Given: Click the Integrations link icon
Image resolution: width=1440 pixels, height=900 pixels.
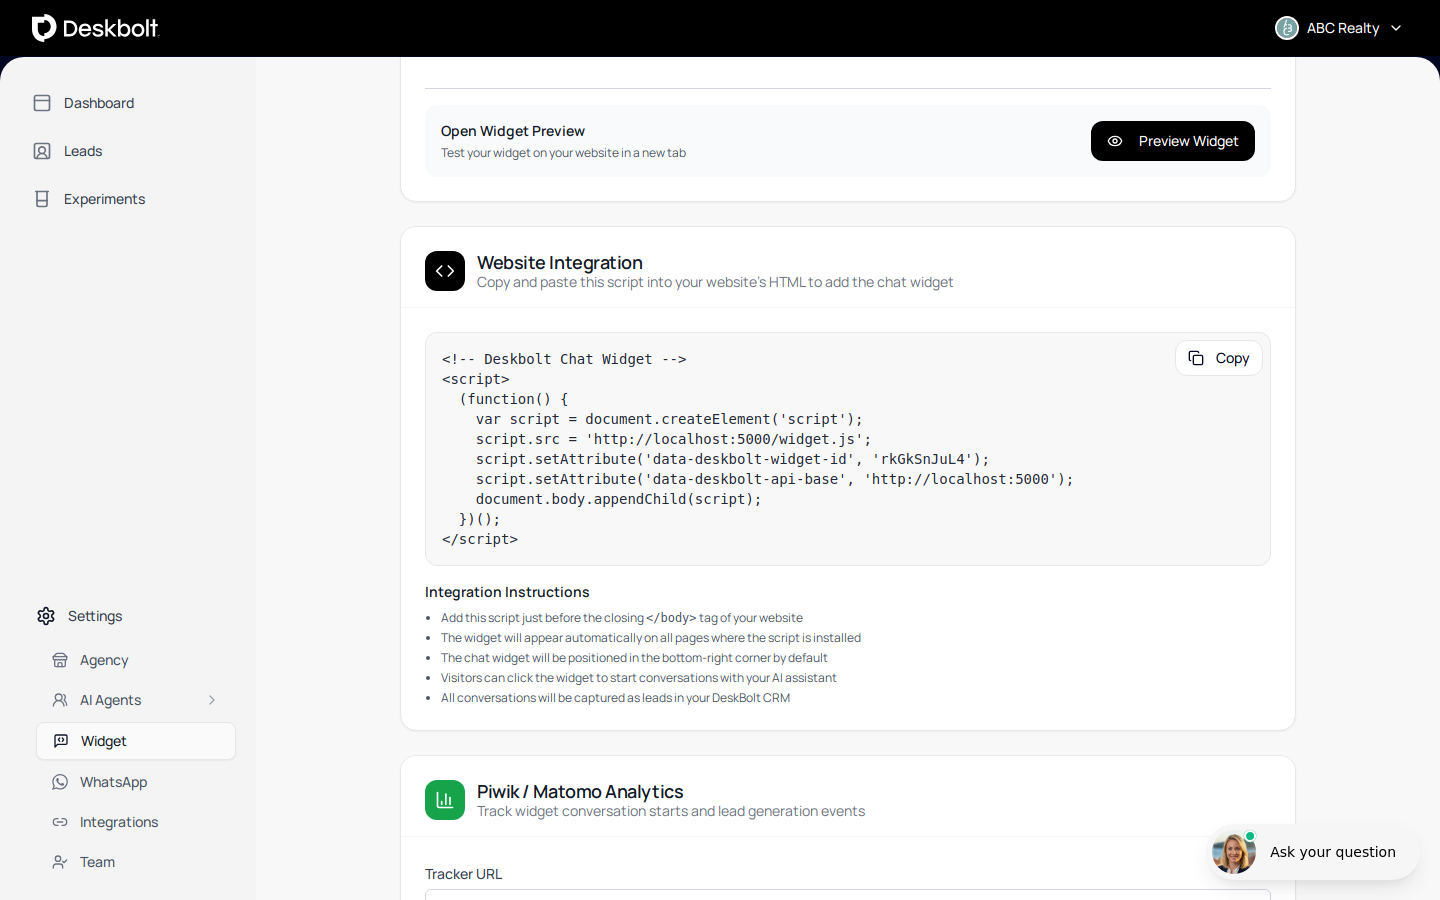Looking at the screenshot, I should (x=60, y=822).
